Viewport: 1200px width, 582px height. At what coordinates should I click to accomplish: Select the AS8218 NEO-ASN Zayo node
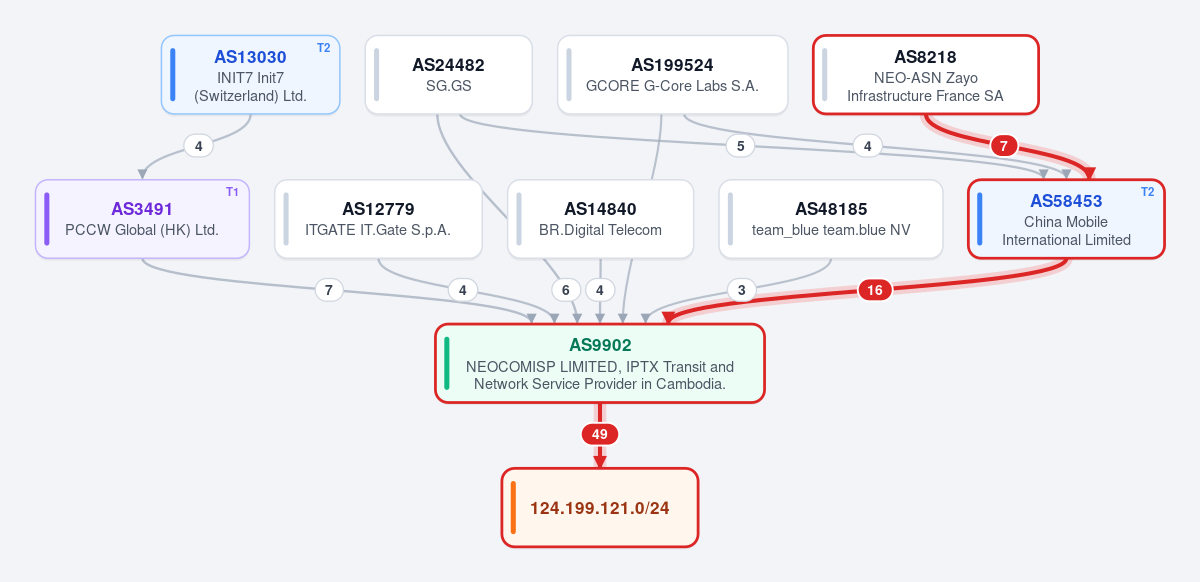pos(925,75)
